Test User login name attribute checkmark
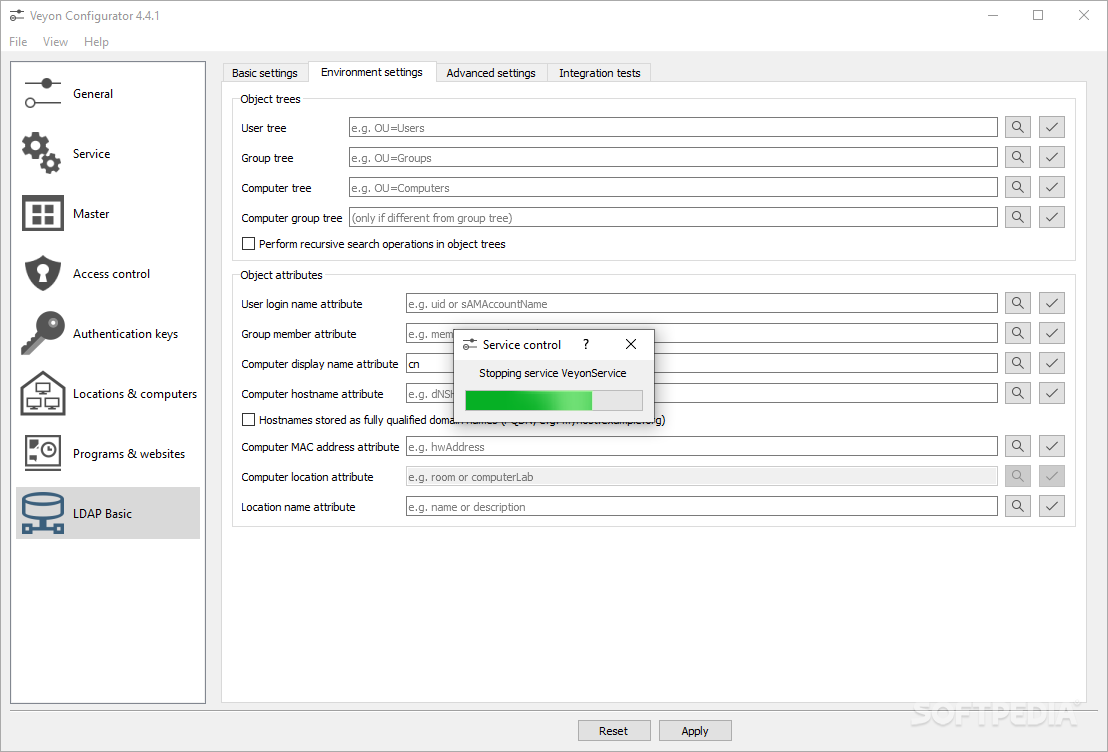Image resolution: width=1108 pixels, height=752 pixels. coord(1051,303)
